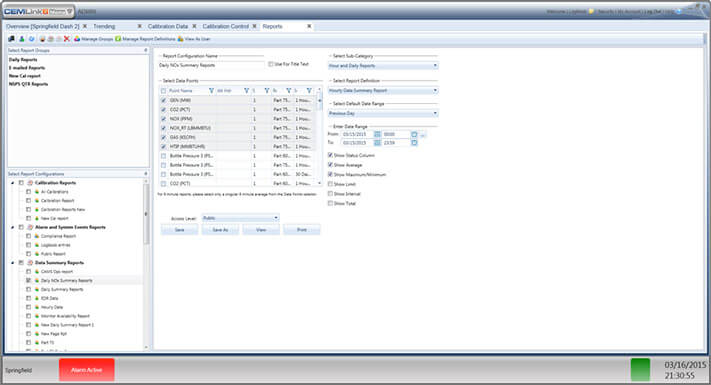Click Data Summary Reports folder icon in tree
The height and width of the screenshot is (385, 711).
[x=30, y=263]
